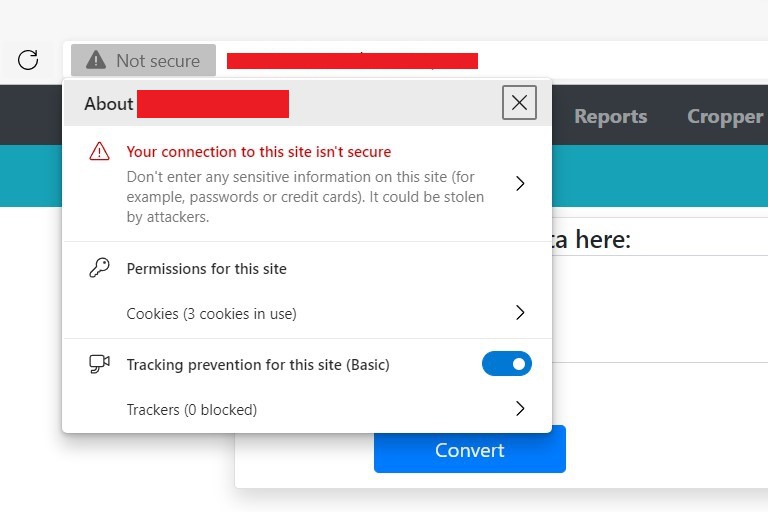Open the Reports tab
This screenshot has height=512, width=768.
[x=610, y=116]
